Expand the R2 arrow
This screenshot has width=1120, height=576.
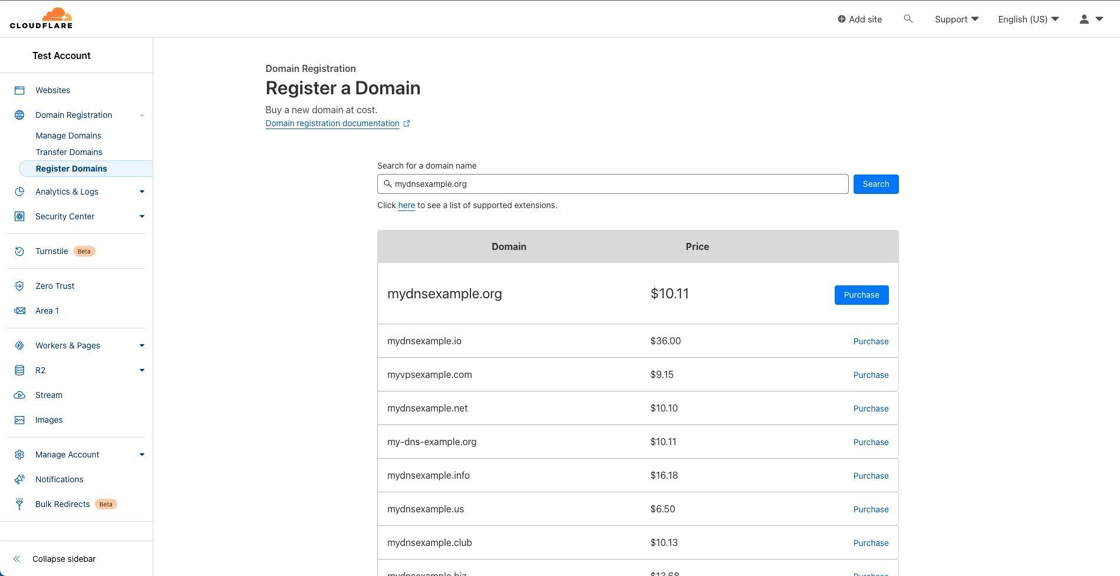(x=142, y=370)
